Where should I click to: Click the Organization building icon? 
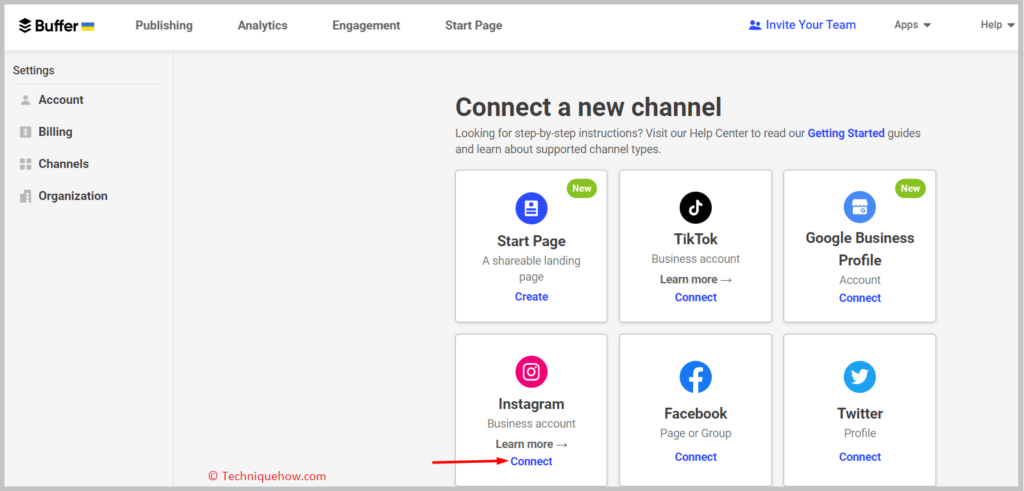pos(25,196)
